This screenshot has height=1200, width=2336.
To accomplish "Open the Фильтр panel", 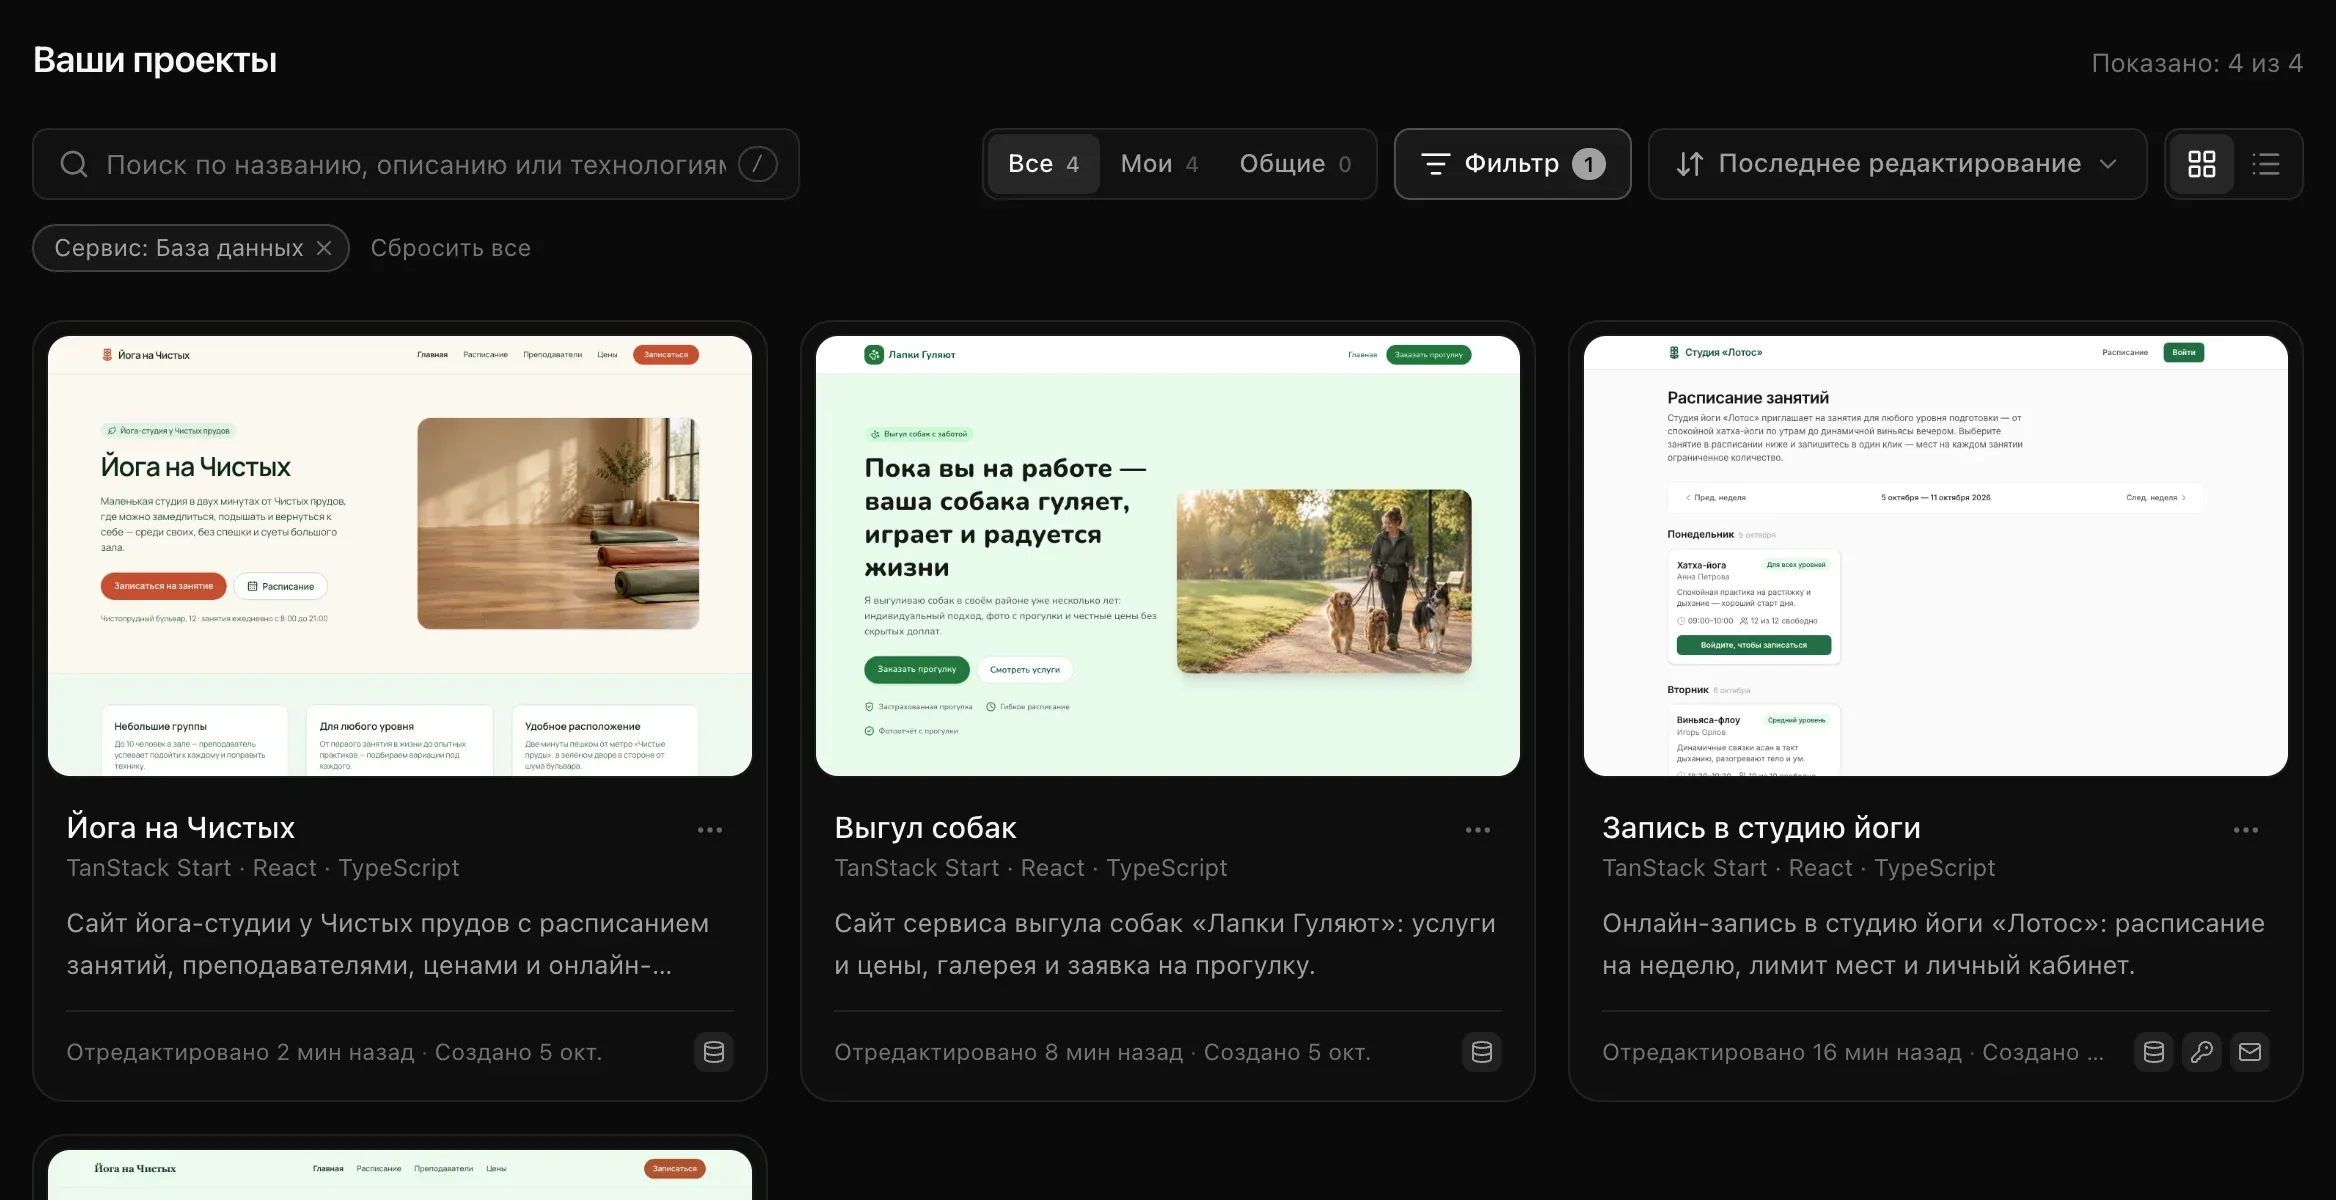I will 1512,164.
